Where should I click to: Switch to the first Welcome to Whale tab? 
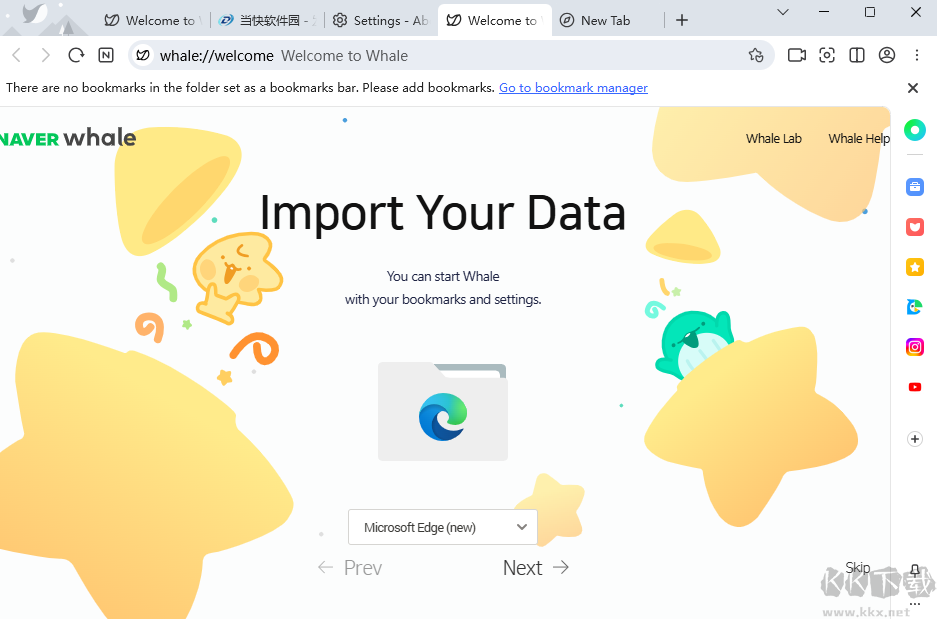[152, 20]
